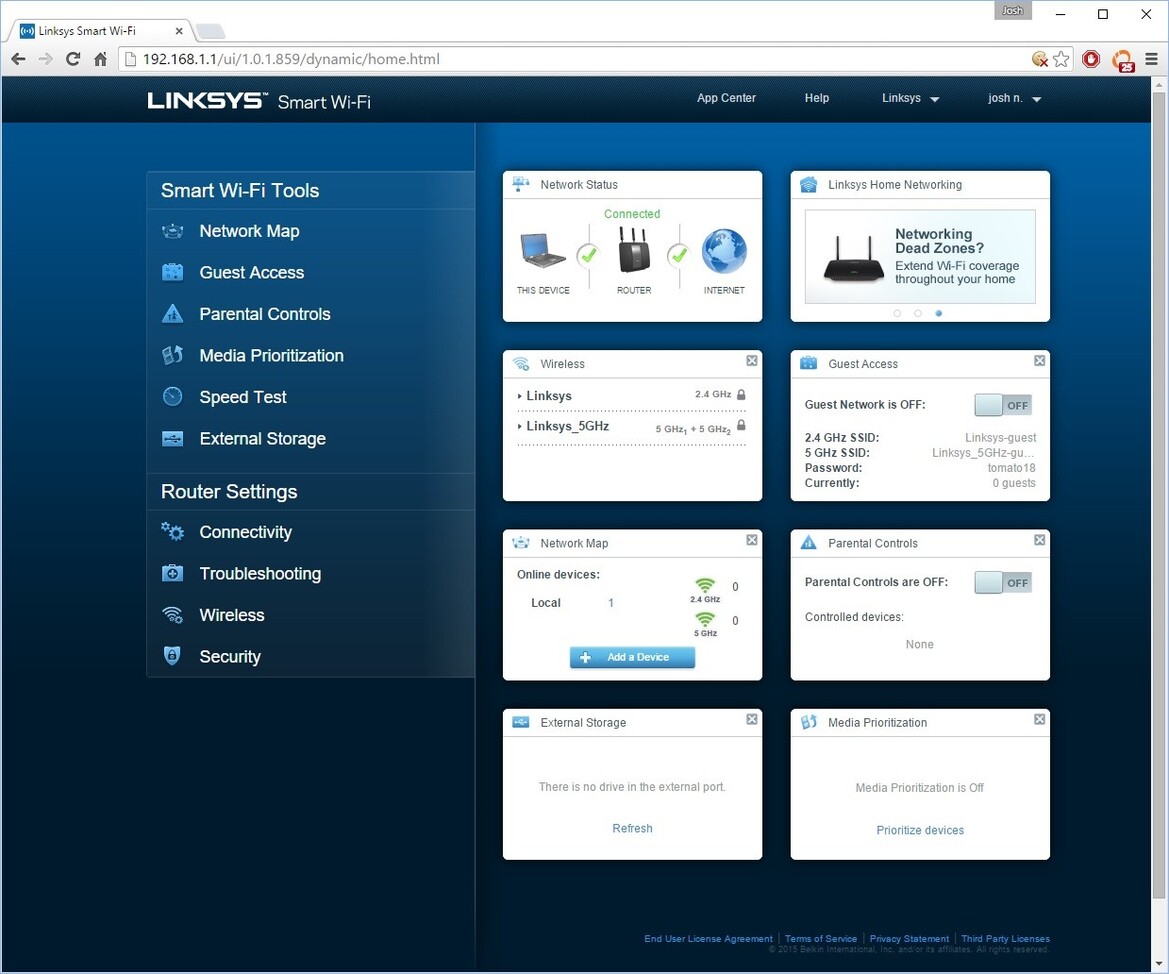1169x974 pixels.
Task: Click the Wireless settings sidebar icon
Action: coord(172,615)
